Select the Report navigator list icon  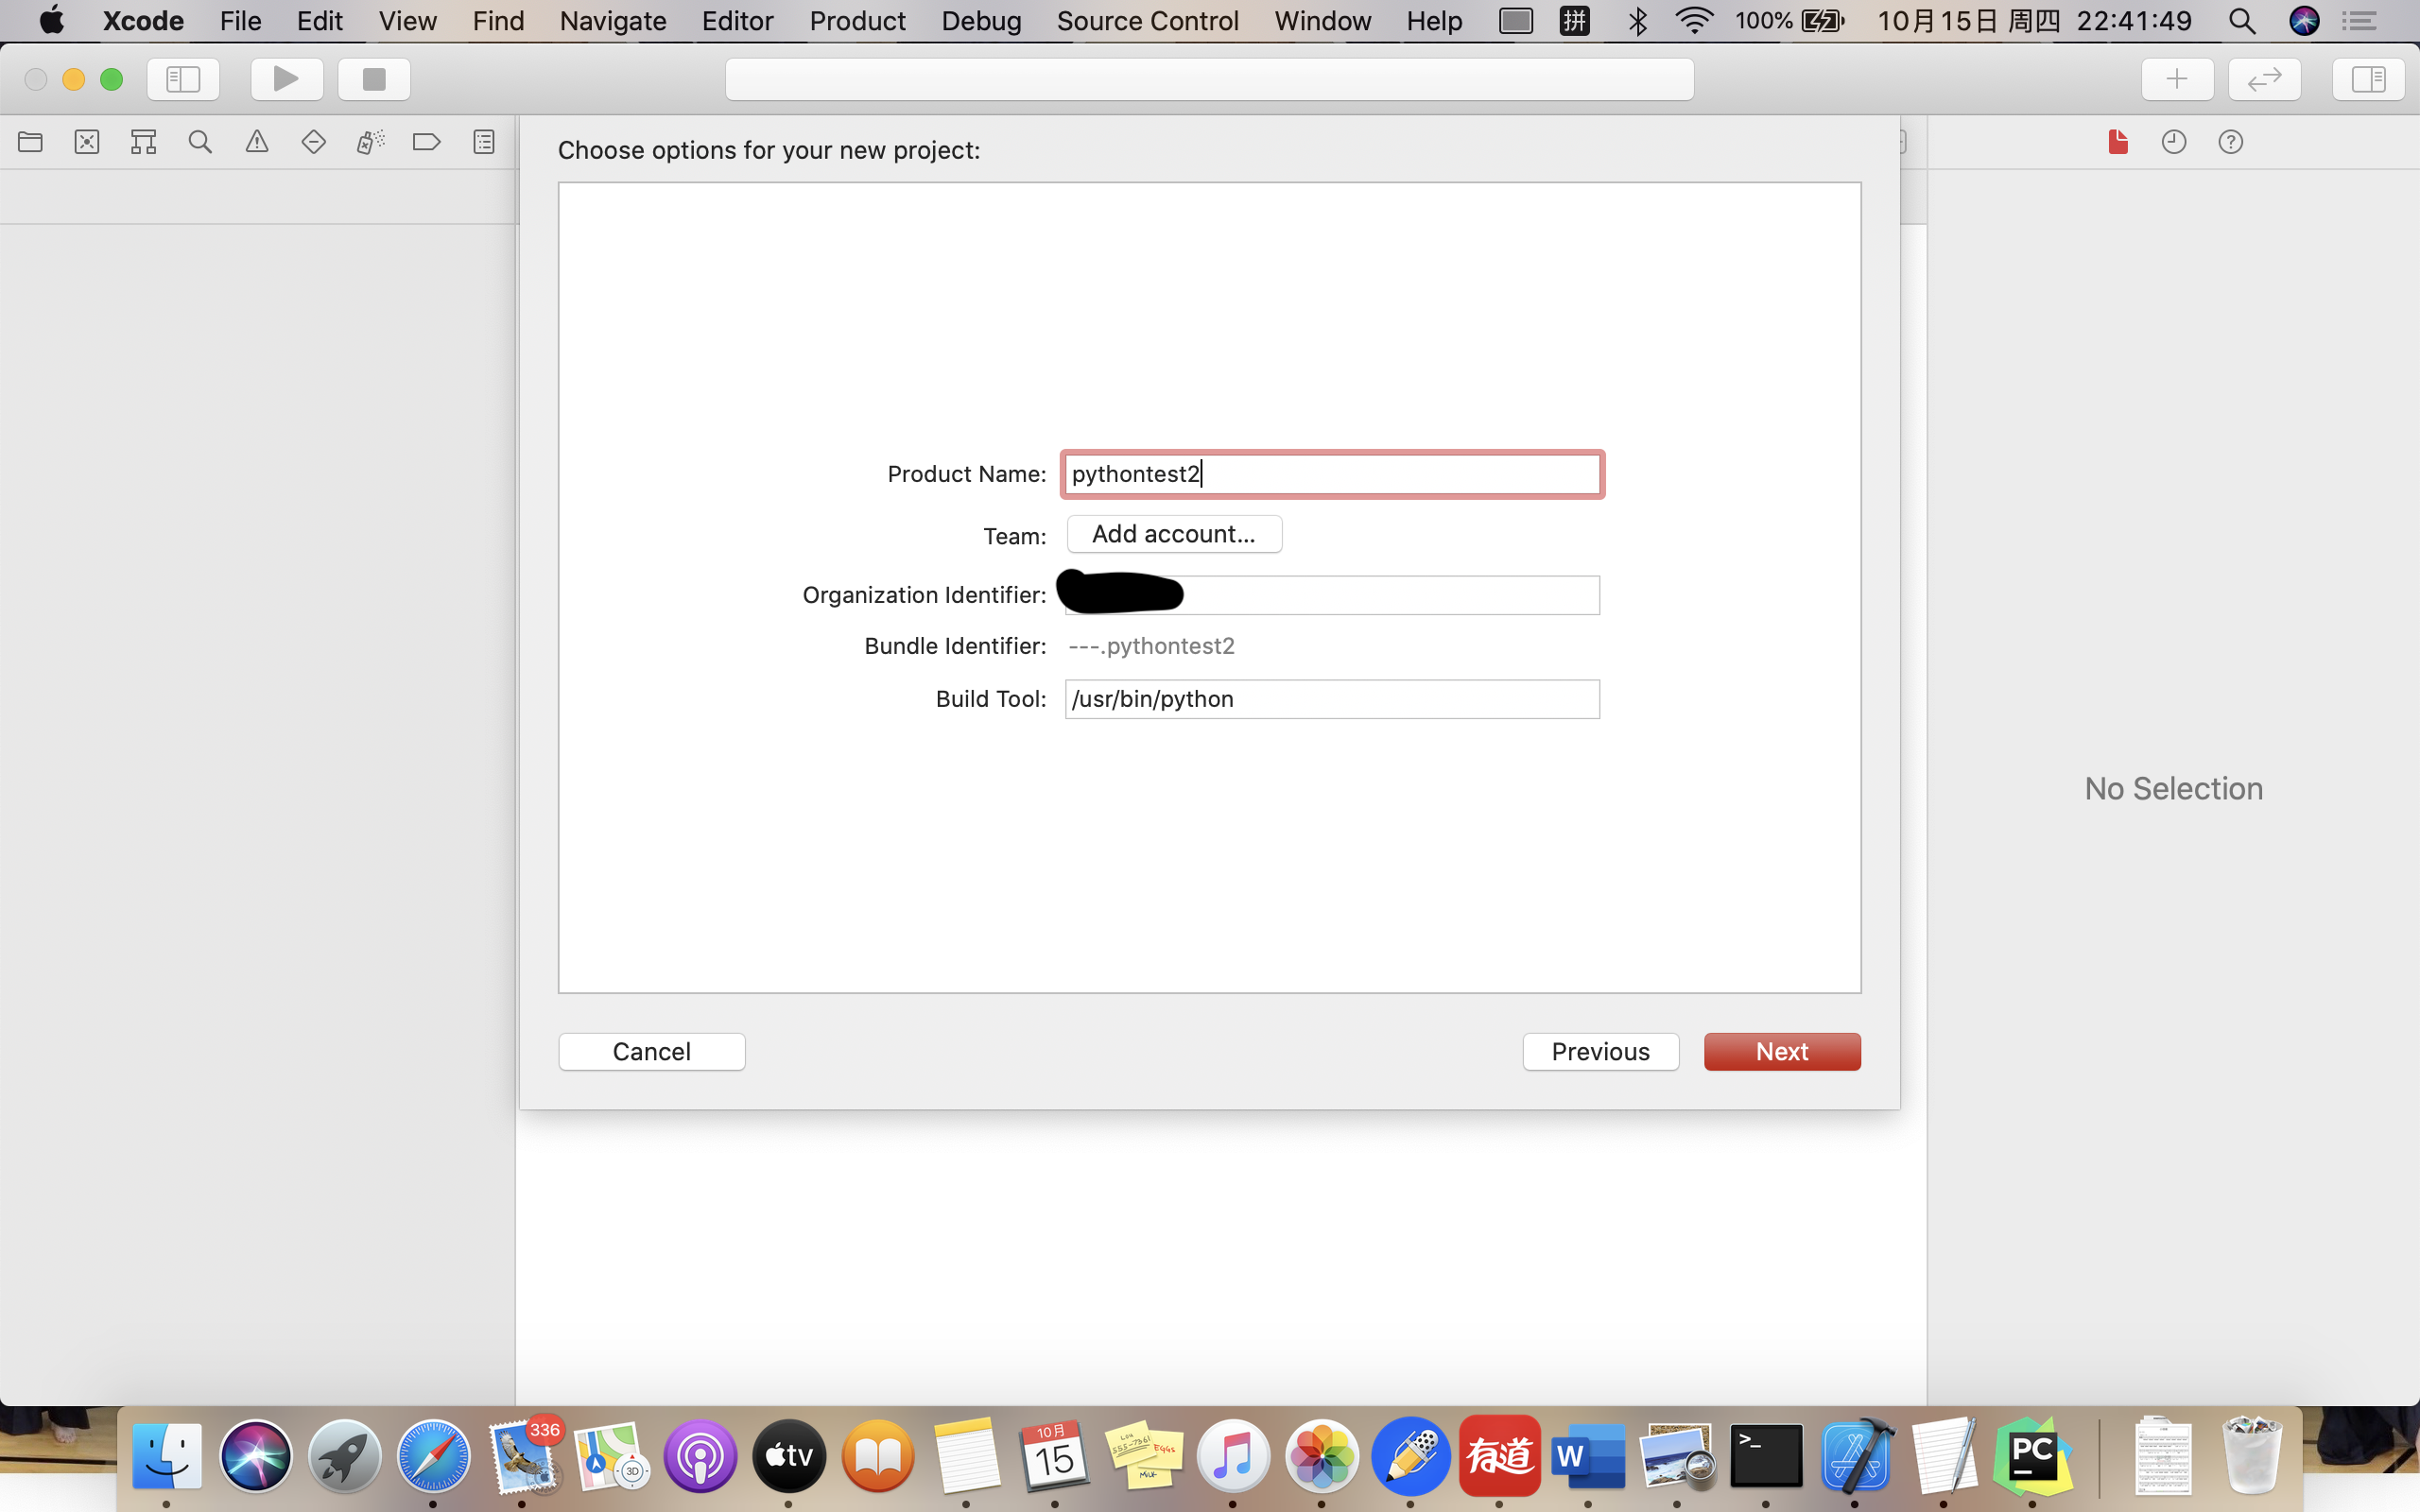click(484, 141)
